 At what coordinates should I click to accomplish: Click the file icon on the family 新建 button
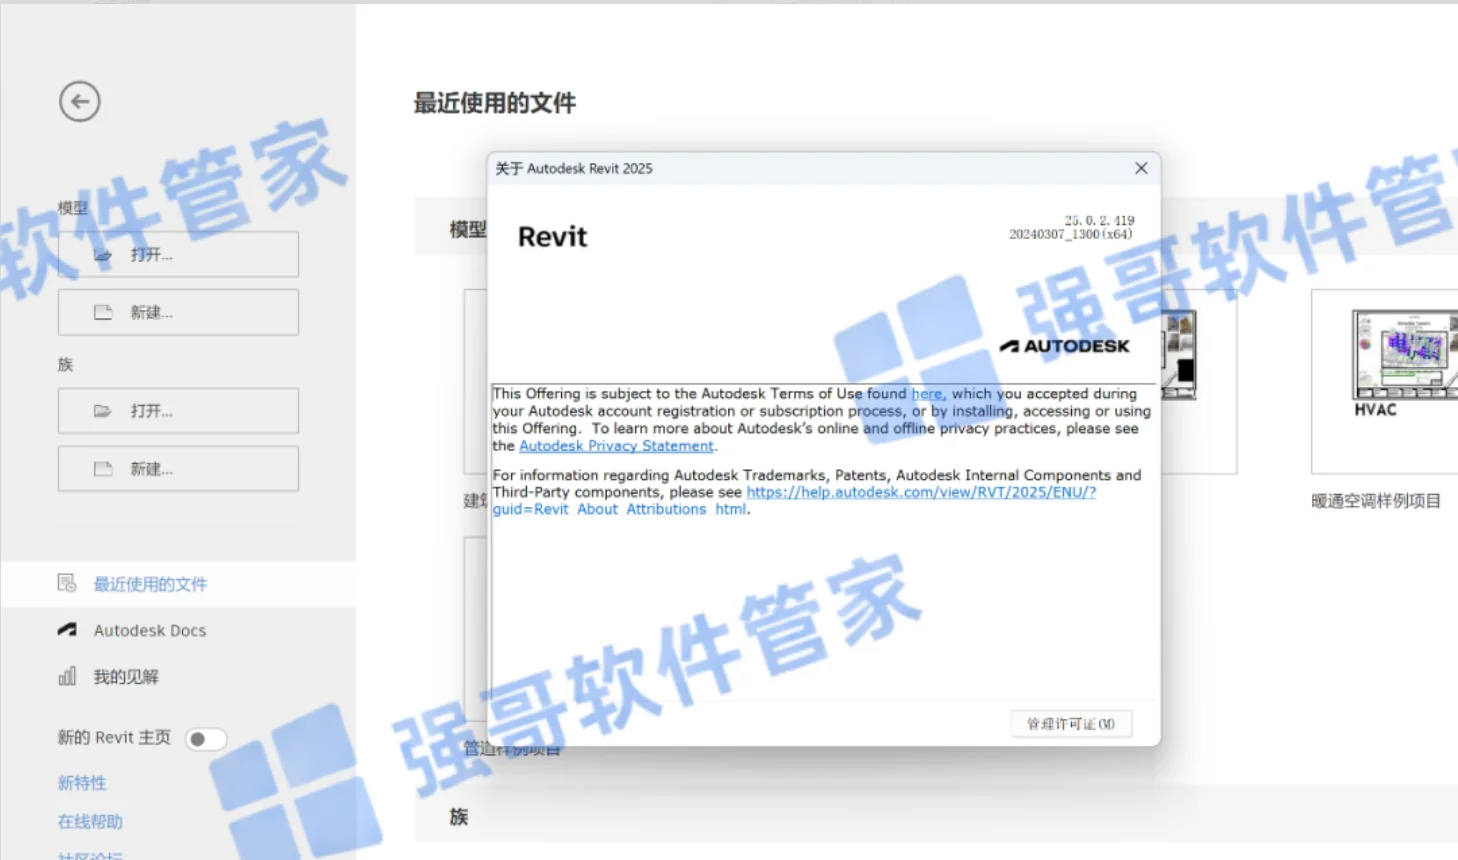103,468
